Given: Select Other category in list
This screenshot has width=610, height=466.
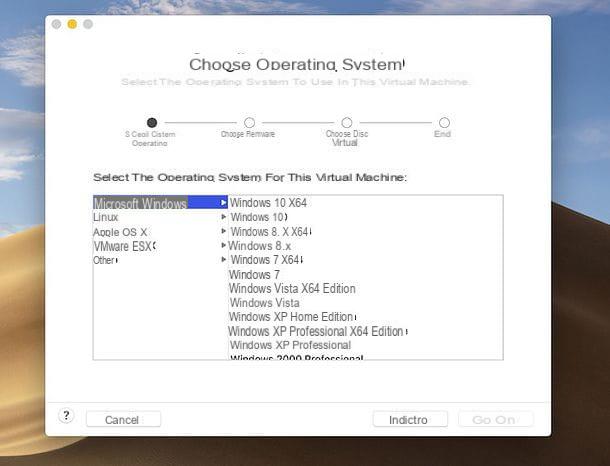Looking at the screenshot, I should (x=160, y=260).
